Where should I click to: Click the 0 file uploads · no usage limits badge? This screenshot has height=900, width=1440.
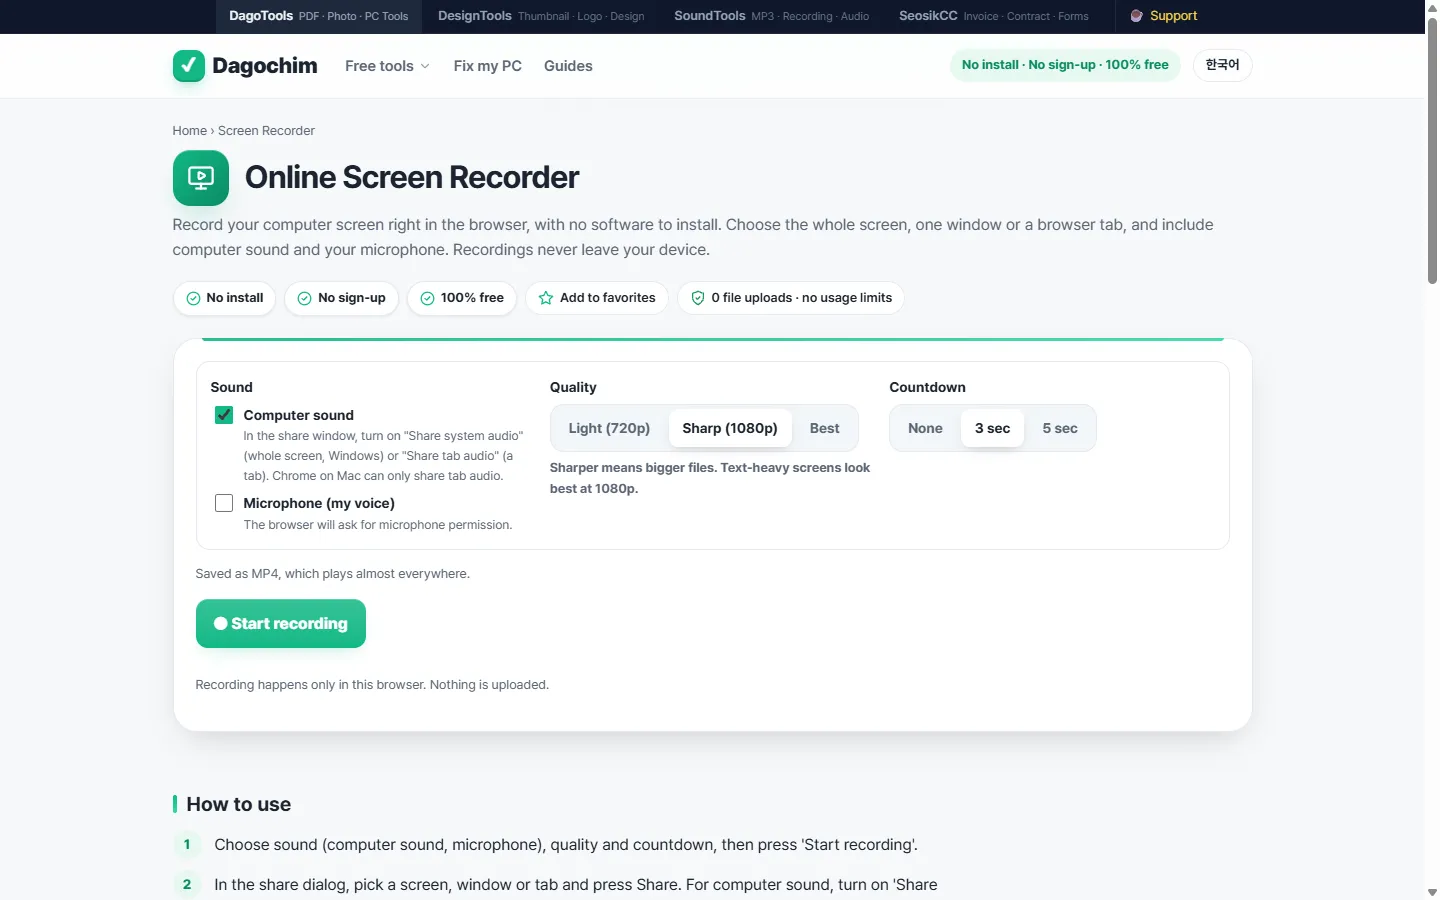click(791, 298)
